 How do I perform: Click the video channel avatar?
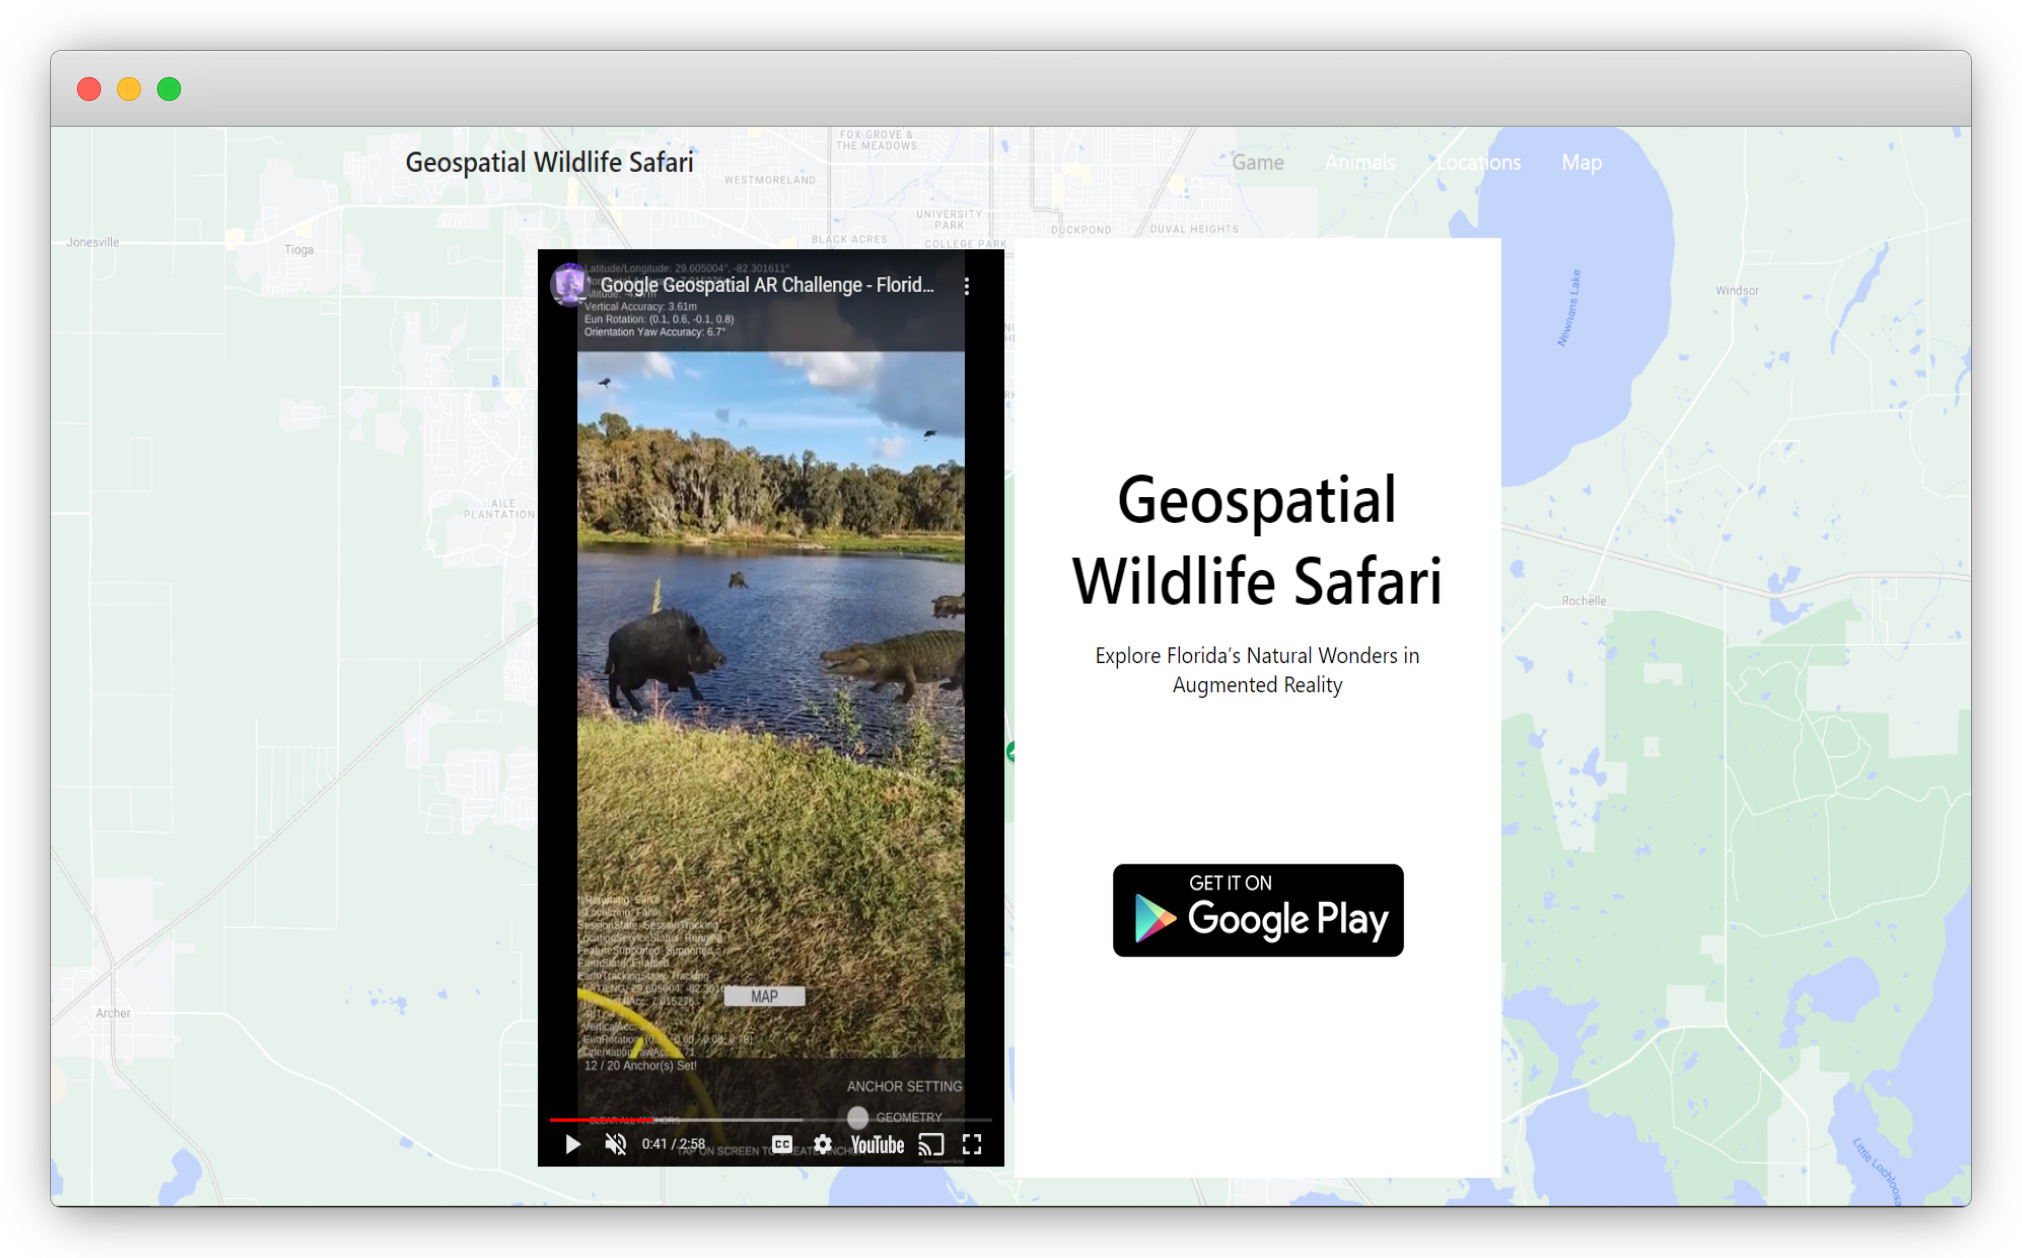569,284
